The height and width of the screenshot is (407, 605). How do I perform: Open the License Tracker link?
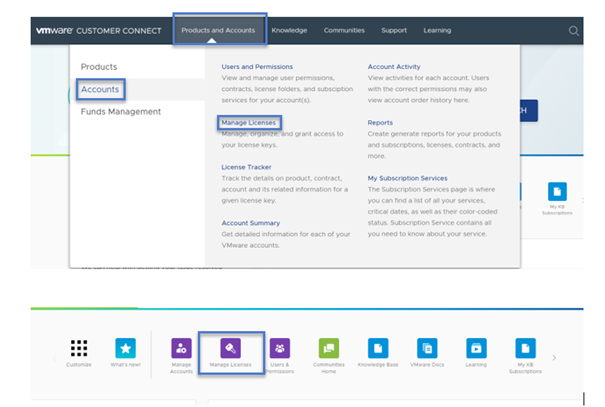(x=246, y=167)
